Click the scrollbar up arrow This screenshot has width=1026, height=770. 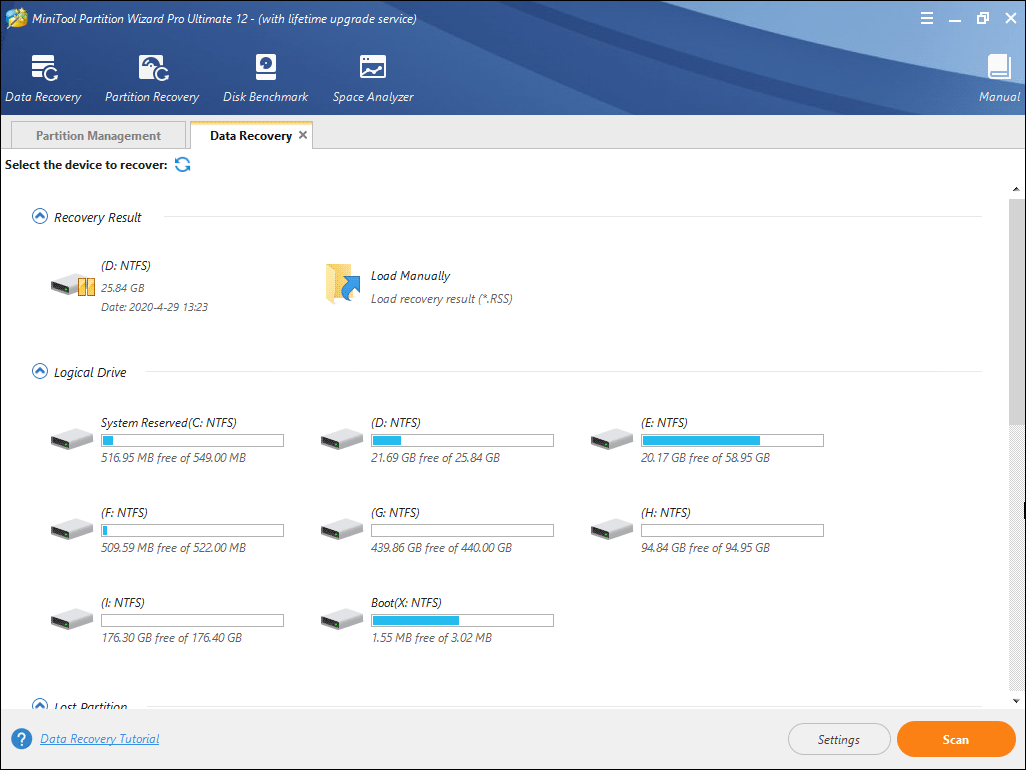pos(1016,189)
